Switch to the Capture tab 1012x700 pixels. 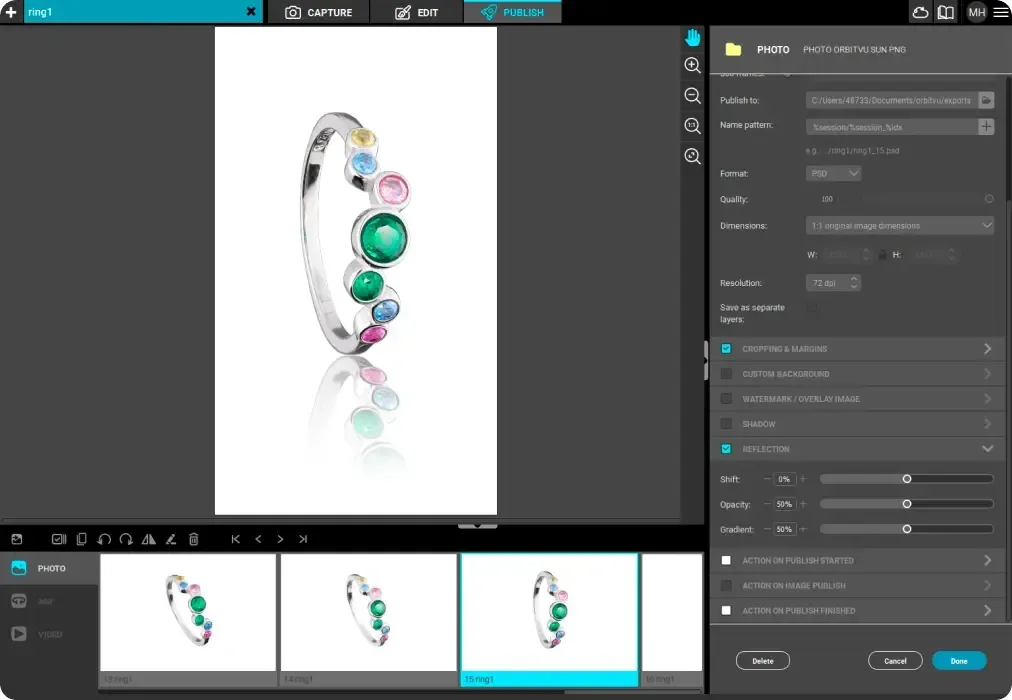(x=319, y=12)
